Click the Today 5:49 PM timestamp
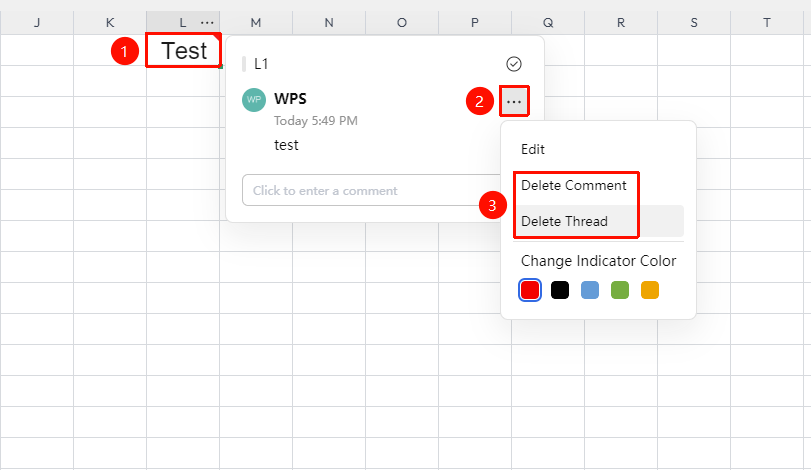Image resolution: width=811 pixels, height=470 pixels. [316, 120]
